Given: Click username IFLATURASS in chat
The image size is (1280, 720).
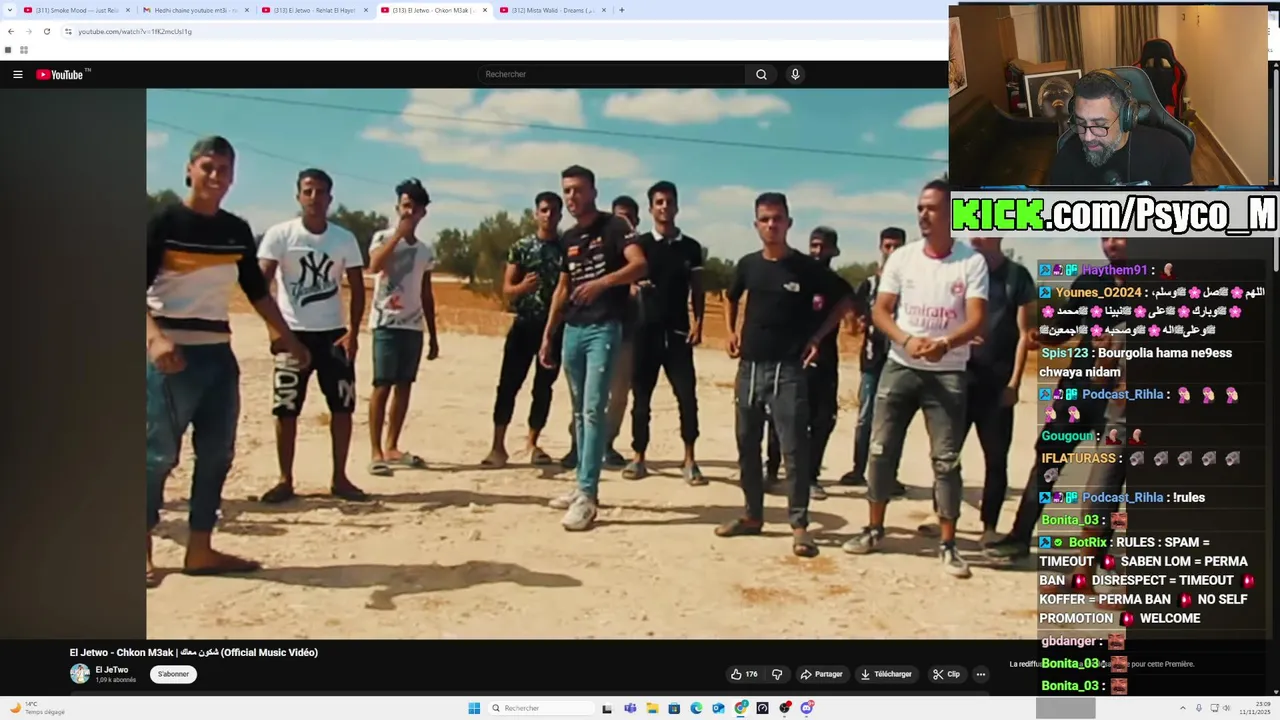Looking at the screenshot, I should [x=1078, y=458].
